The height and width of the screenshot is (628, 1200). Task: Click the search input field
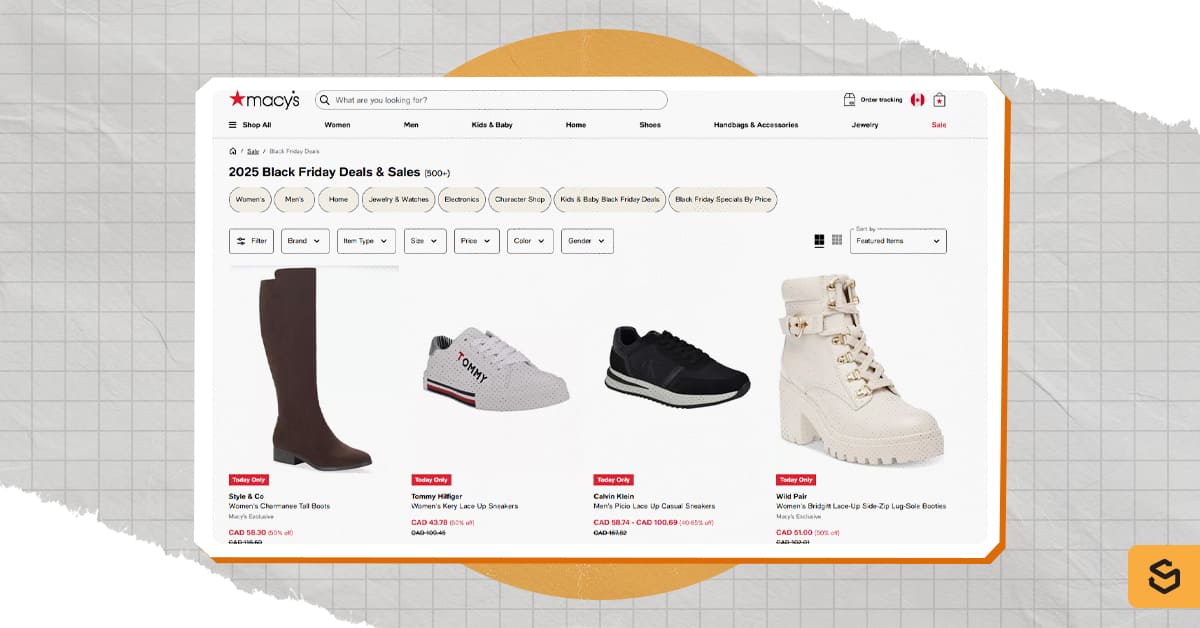click(x=491, y=100)
